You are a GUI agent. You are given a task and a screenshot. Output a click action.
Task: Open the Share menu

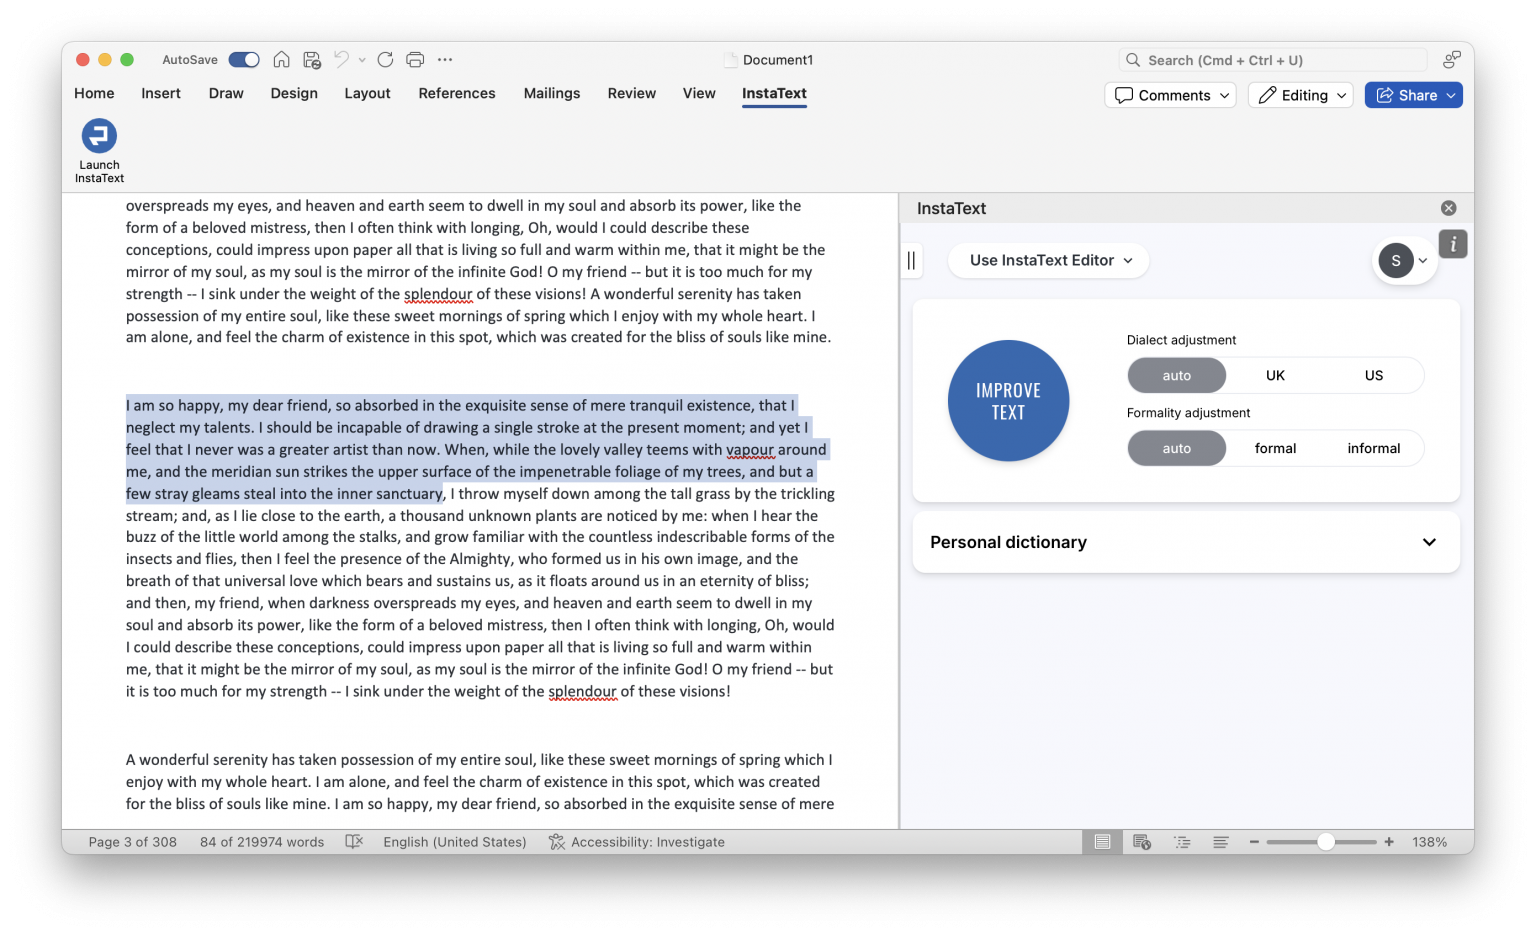(1413, 95)
